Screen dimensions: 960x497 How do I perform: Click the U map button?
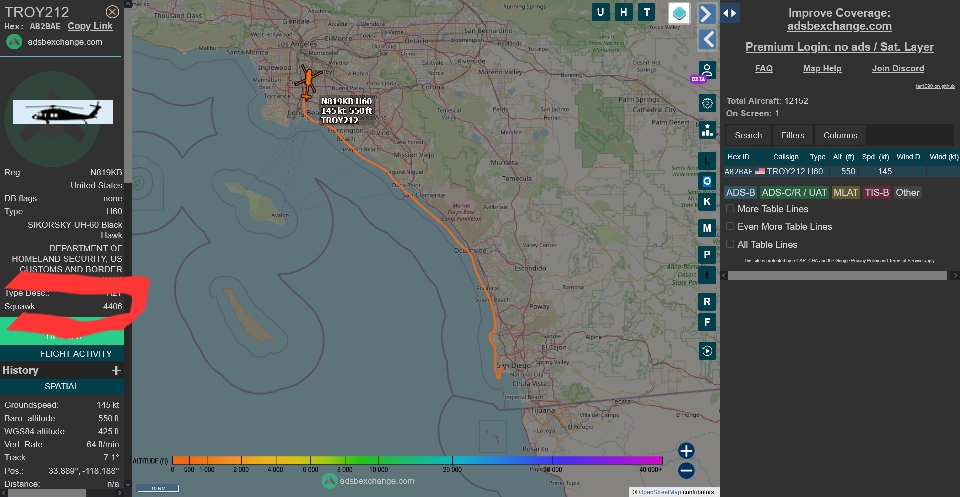[601, 12]
